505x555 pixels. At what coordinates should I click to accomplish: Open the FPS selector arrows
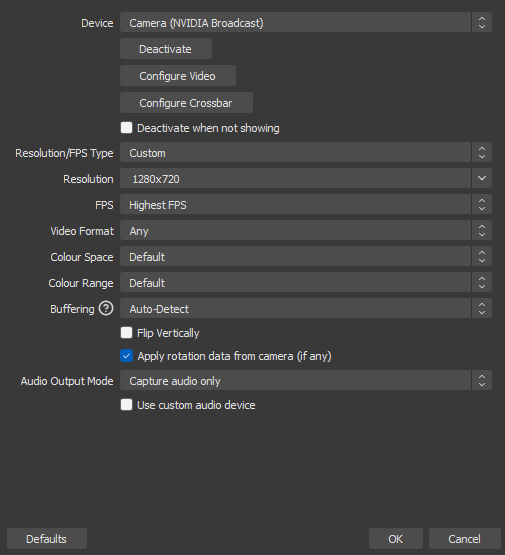pos(482,205)
